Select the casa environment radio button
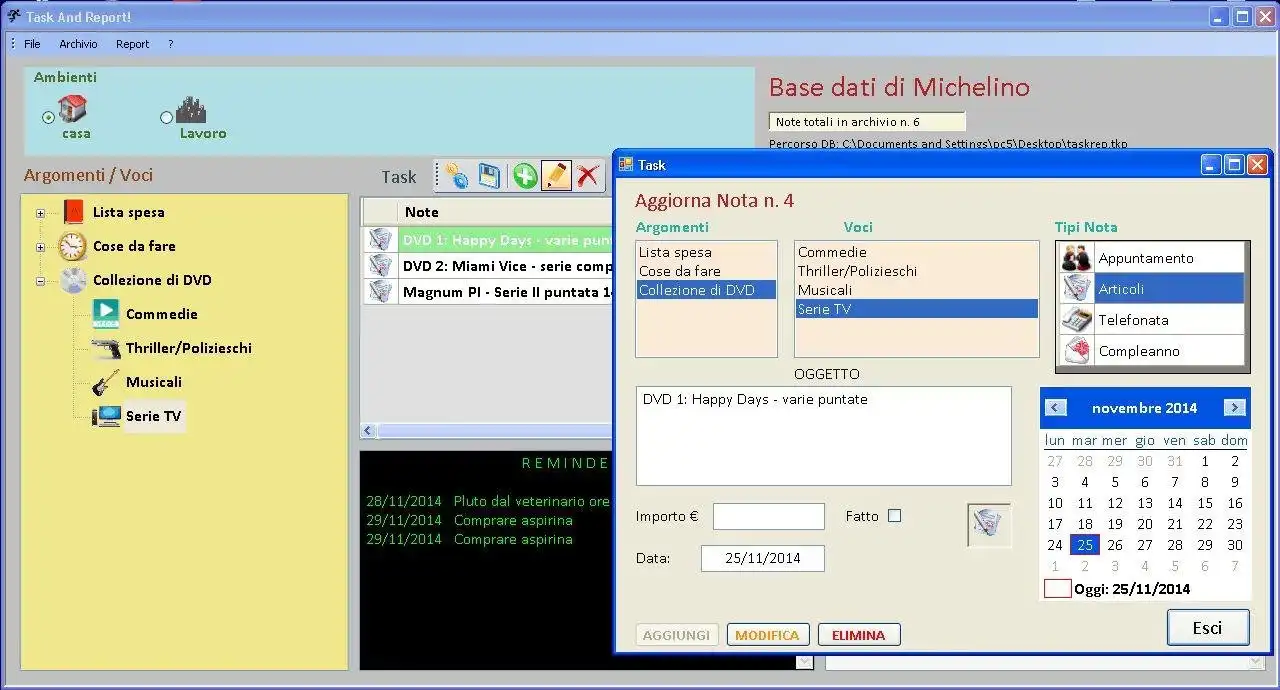This screenshot has height=690, width=1280. point(48,118)
